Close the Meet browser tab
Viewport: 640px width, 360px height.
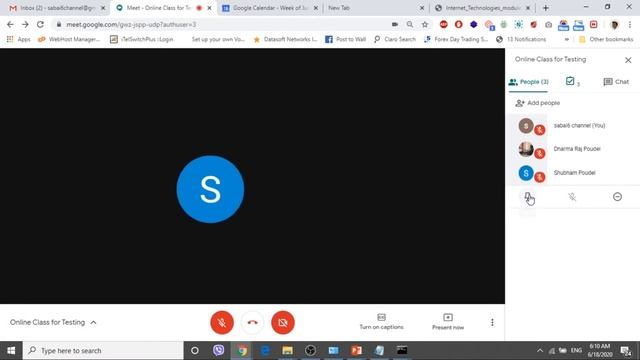[x=209, y=8]
